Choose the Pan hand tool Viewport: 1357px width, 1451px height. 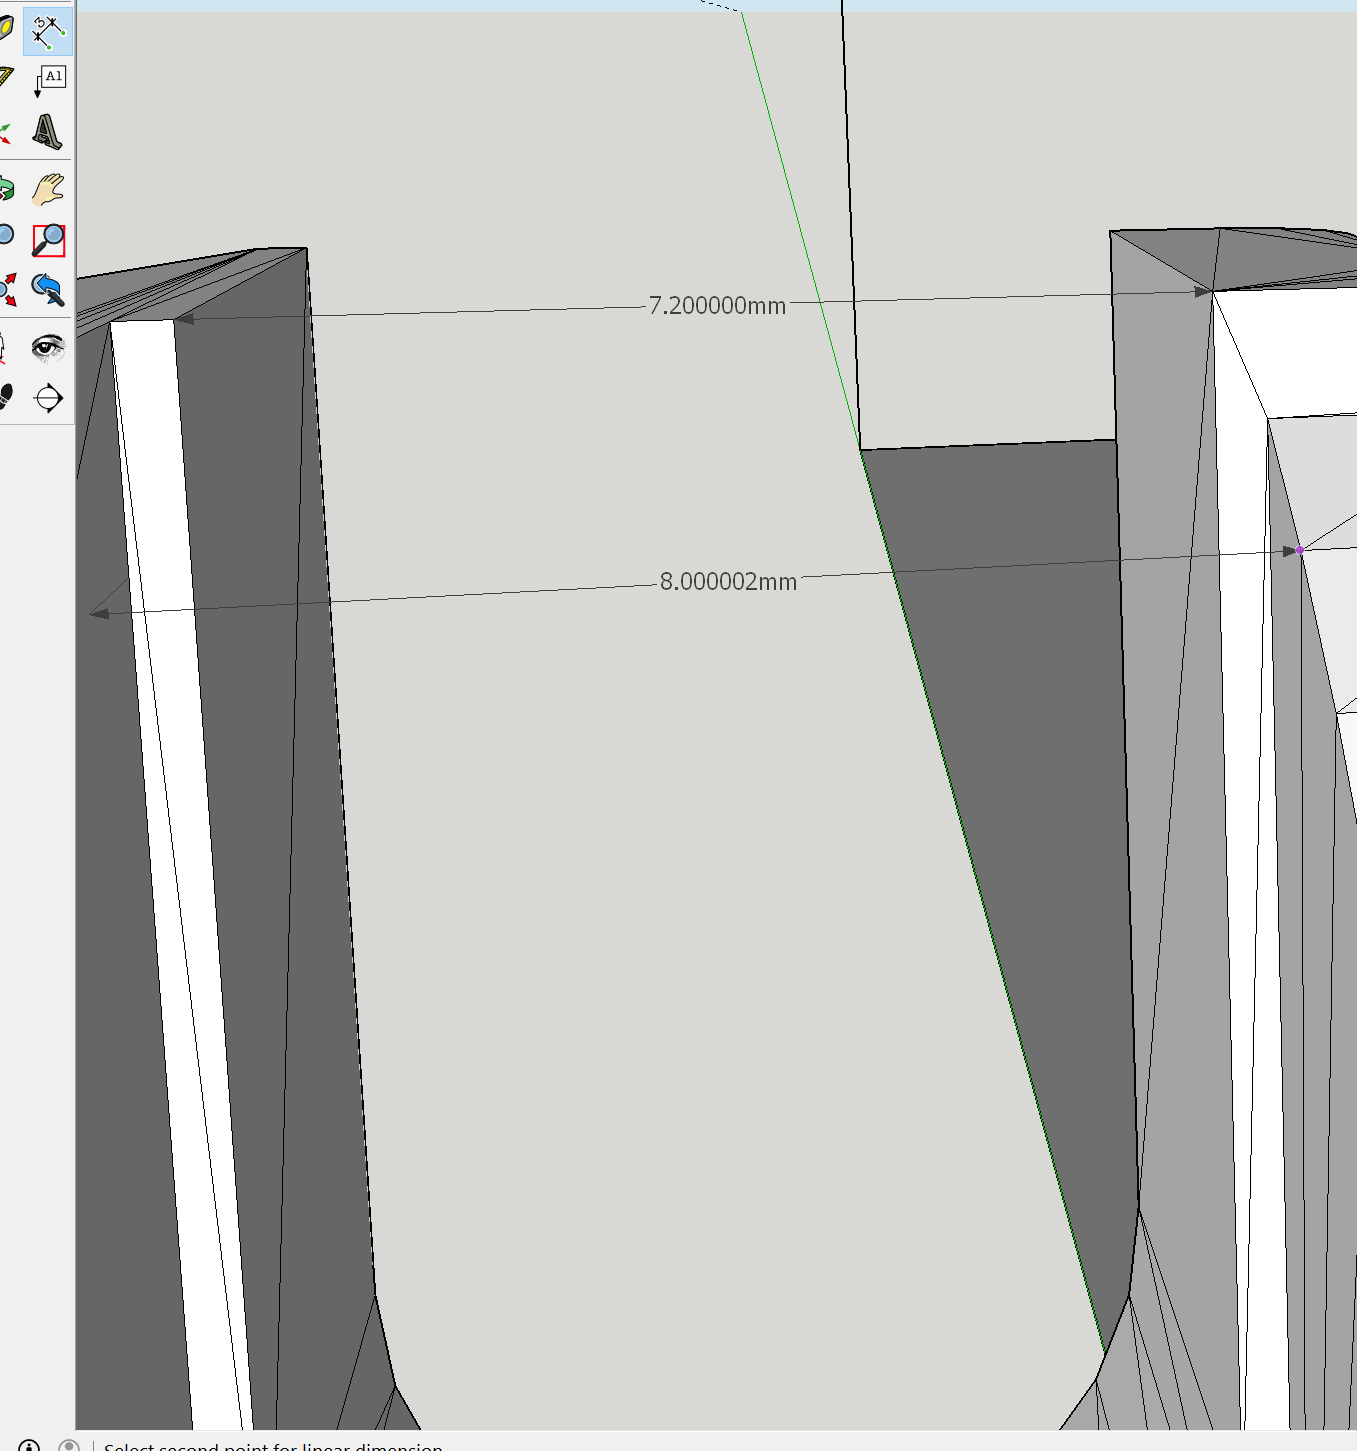point(47,189)
